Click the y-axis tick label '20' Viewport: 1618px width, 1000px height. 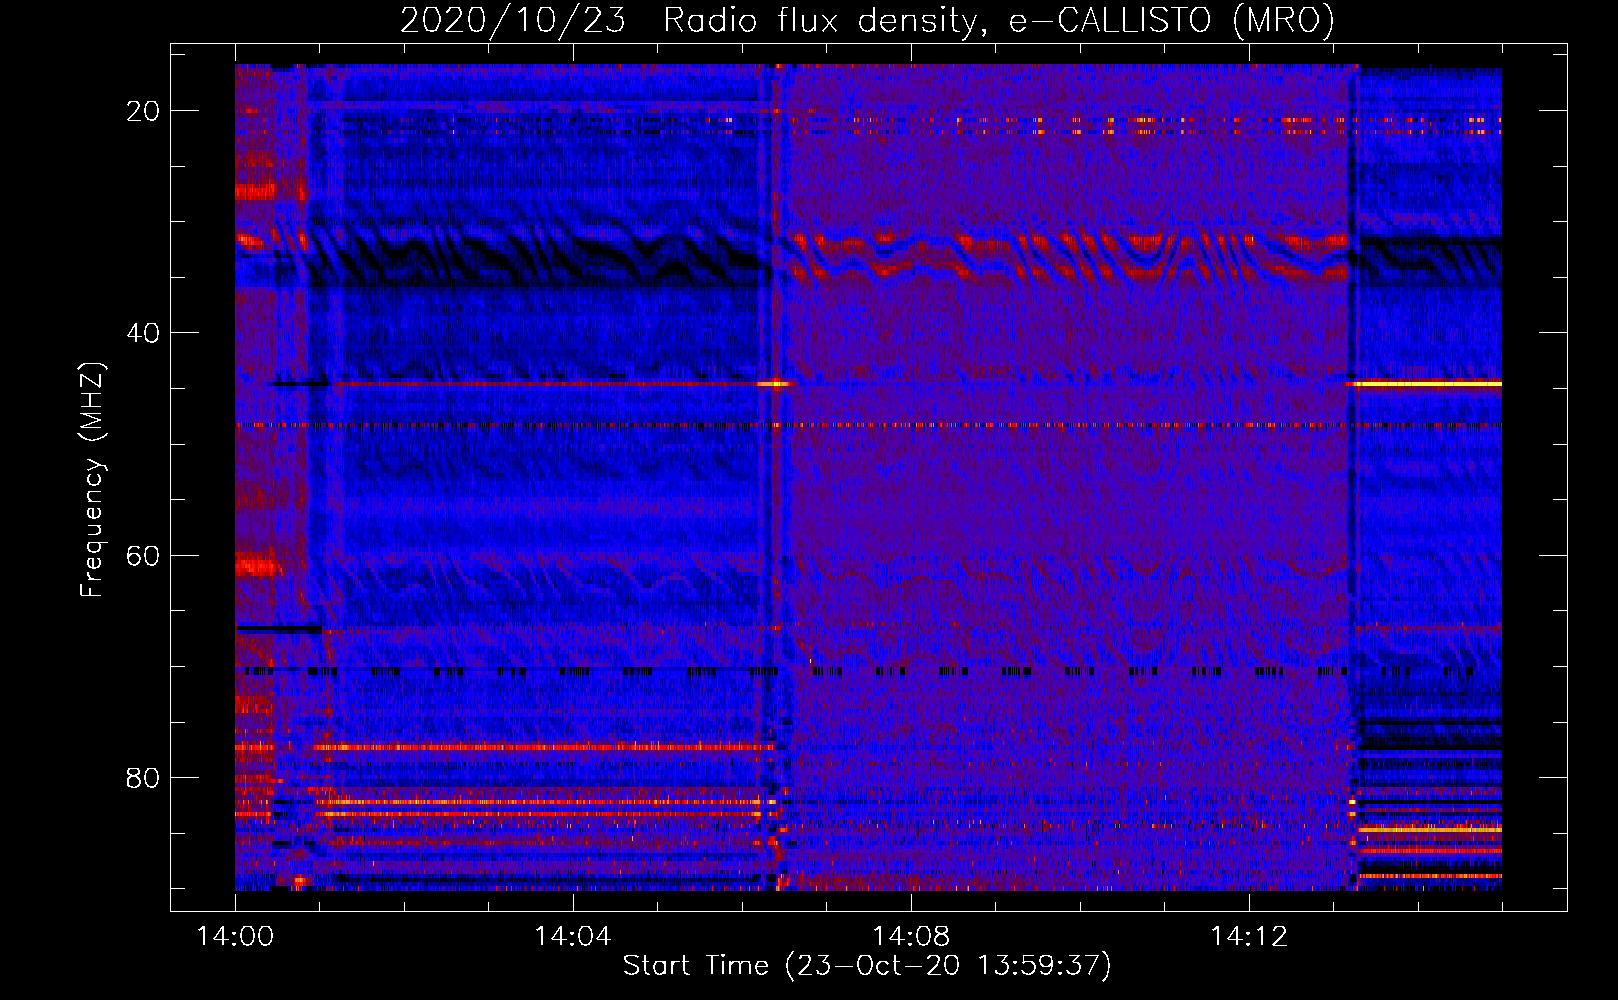tap(143, 111)
